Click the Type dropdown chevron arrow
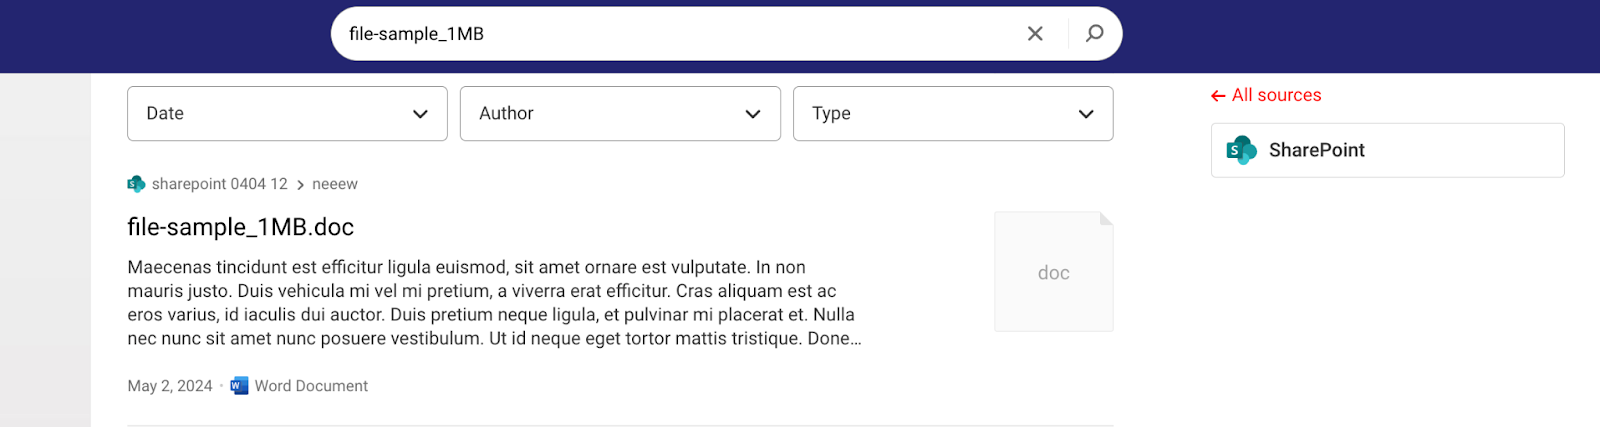1600x427 pixels. coord(1086,114)
